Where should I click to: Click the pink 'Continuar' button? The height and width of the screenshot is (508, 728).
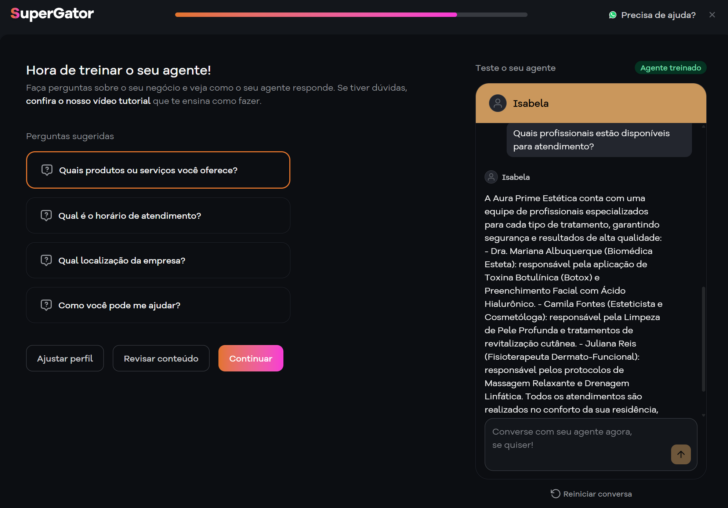point(251,358)
